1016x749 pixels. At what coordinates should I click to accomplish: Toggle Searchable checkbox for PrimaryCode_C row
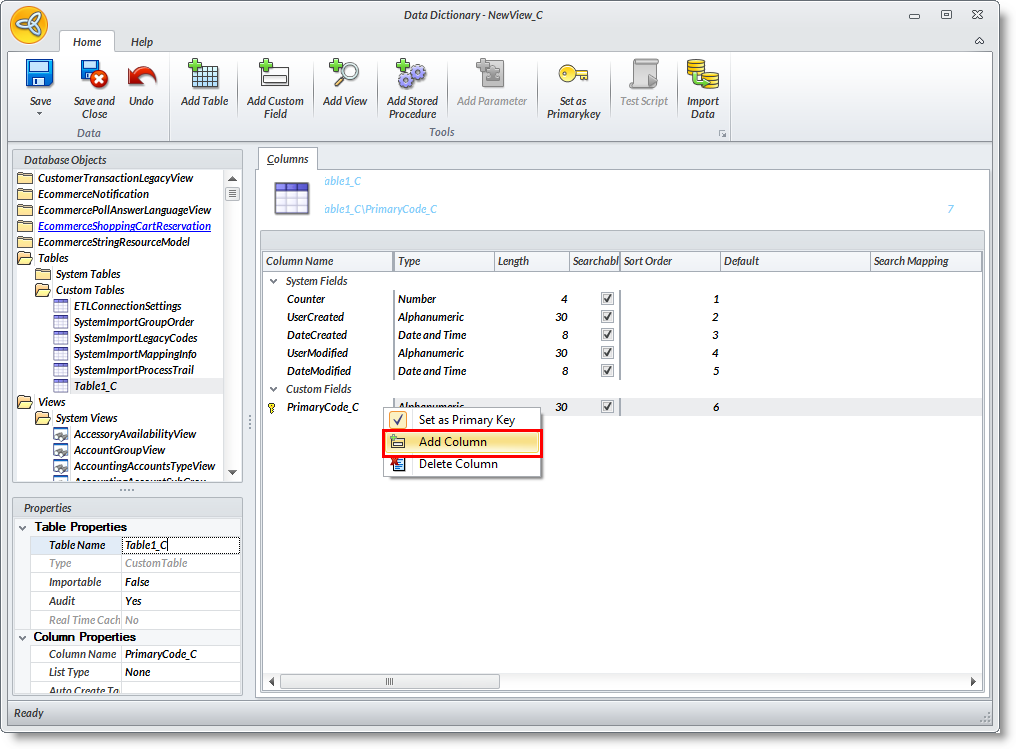click(x=607, y=407)
